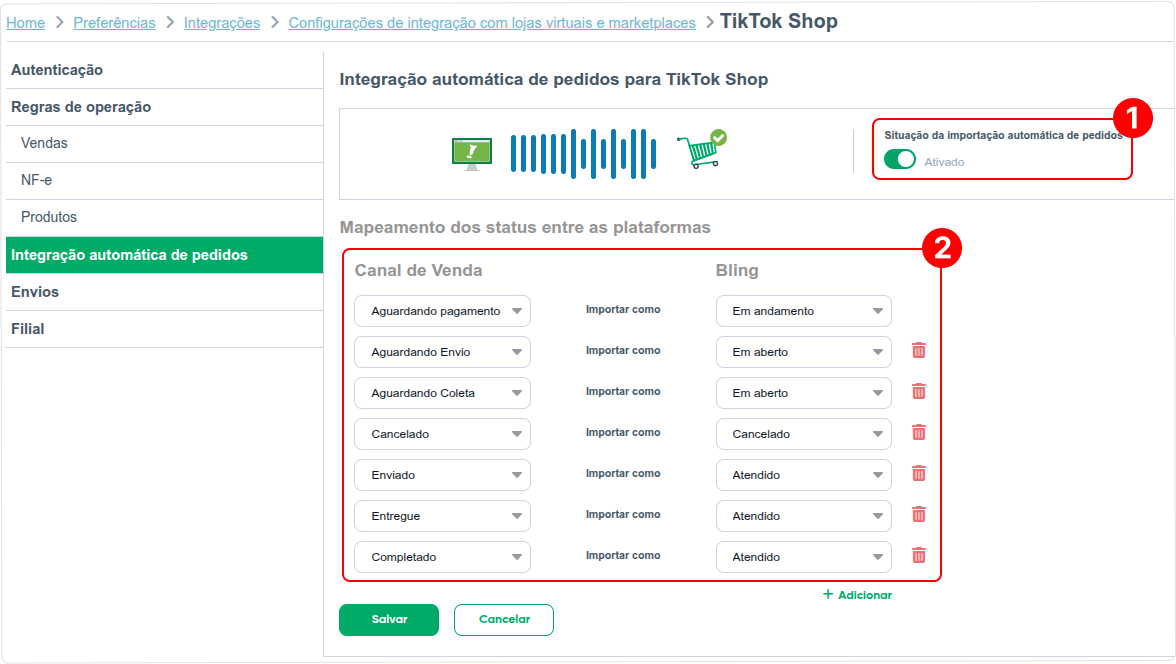Viewport: 1176px width, 664px height.
Task: Open the Aguardando pagamento channel dropdown
Action: pyautogui.click(x=442, y=311)
